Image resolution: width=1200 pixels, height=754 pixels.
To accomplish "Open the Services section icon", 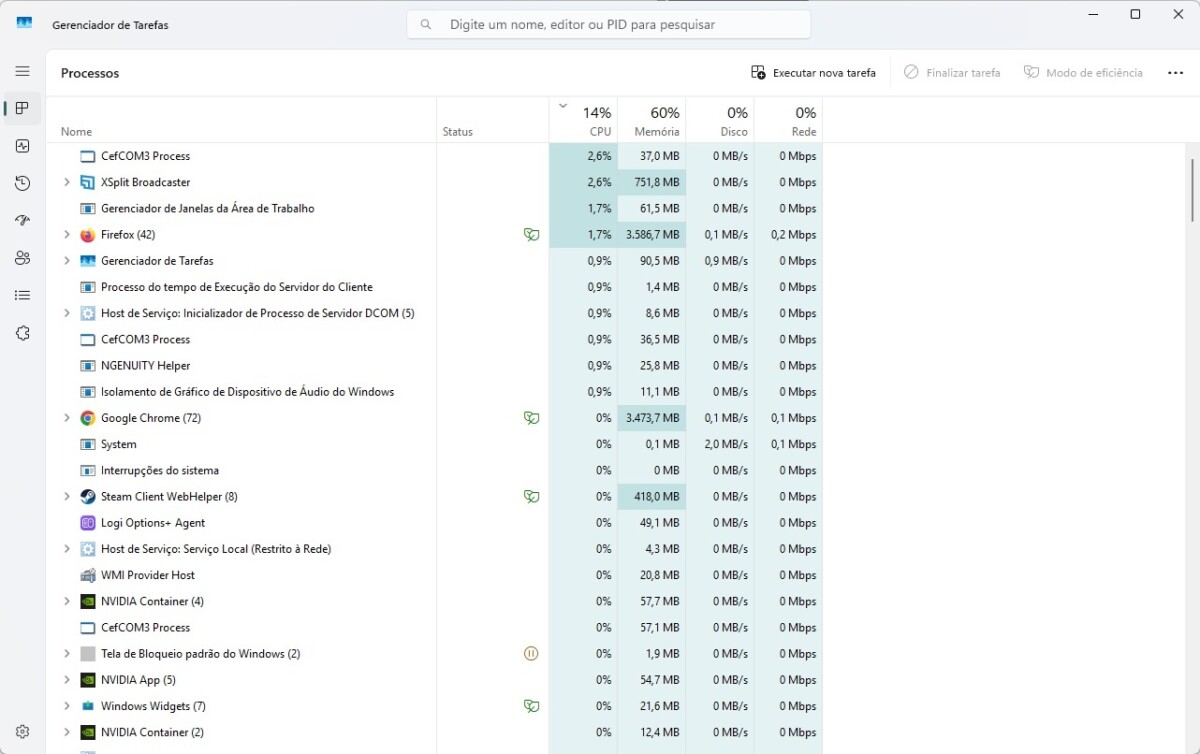I will tap(22, 332).
